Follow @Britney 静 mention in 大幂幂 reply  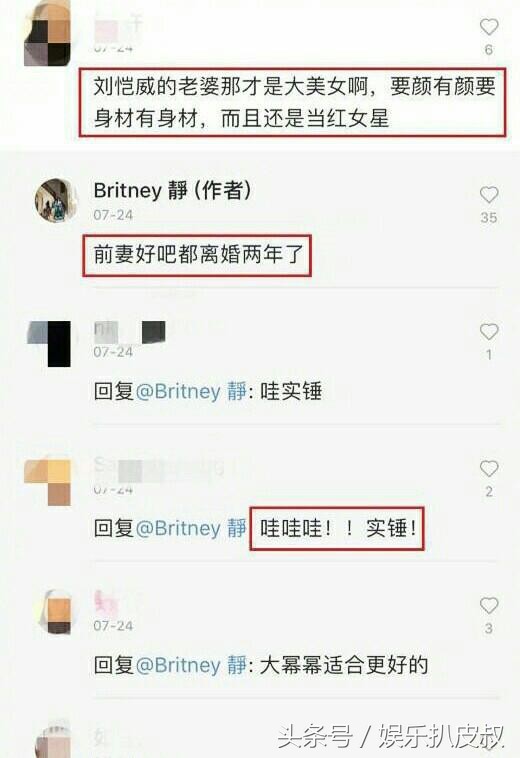(x=191, y=665)
